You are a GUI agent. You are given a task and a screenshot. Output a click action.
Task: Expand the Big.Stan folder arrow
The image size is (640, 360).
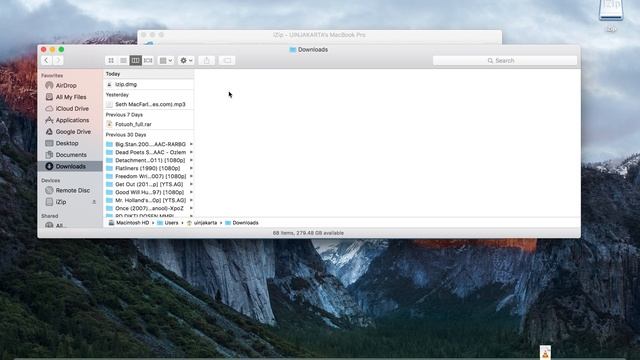[x=191, y=144]
